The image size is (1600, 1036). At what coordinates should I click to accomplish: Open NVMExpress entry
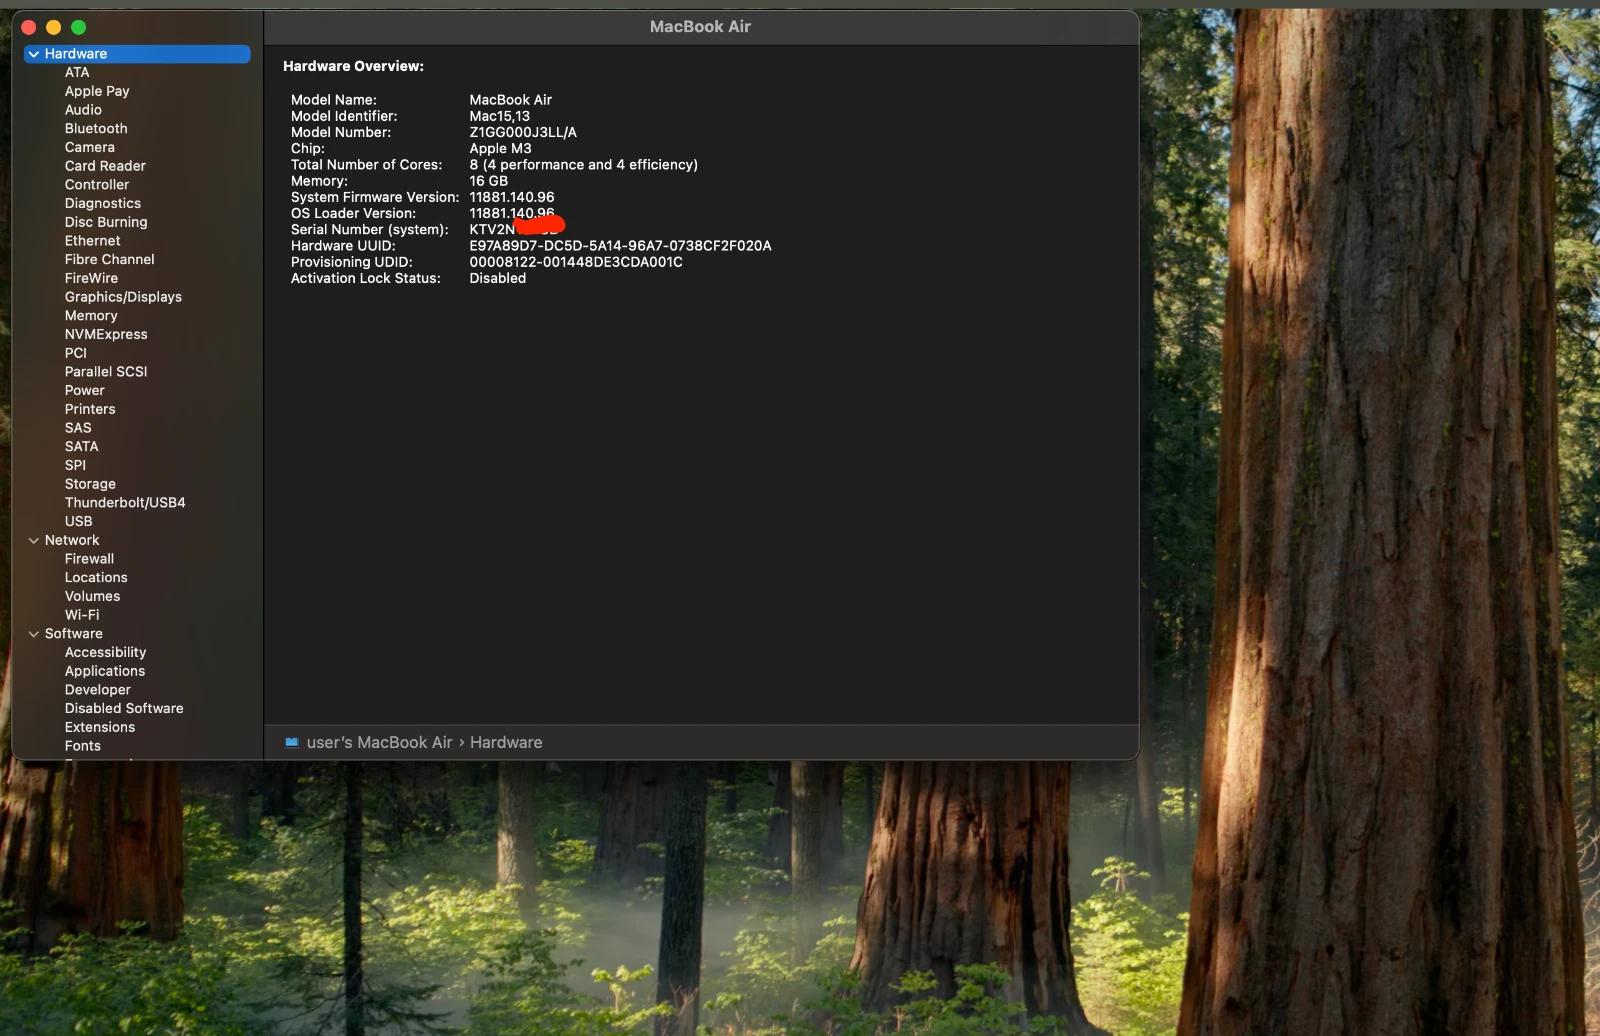[106, 334]
